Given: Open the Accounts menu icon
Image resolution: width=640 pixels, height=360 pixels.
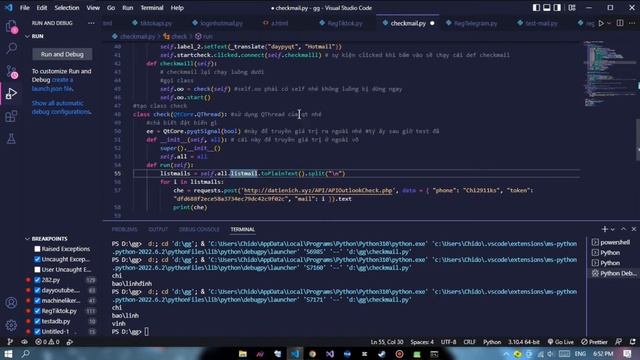Looking at the screenshot, I should [11, 302].
